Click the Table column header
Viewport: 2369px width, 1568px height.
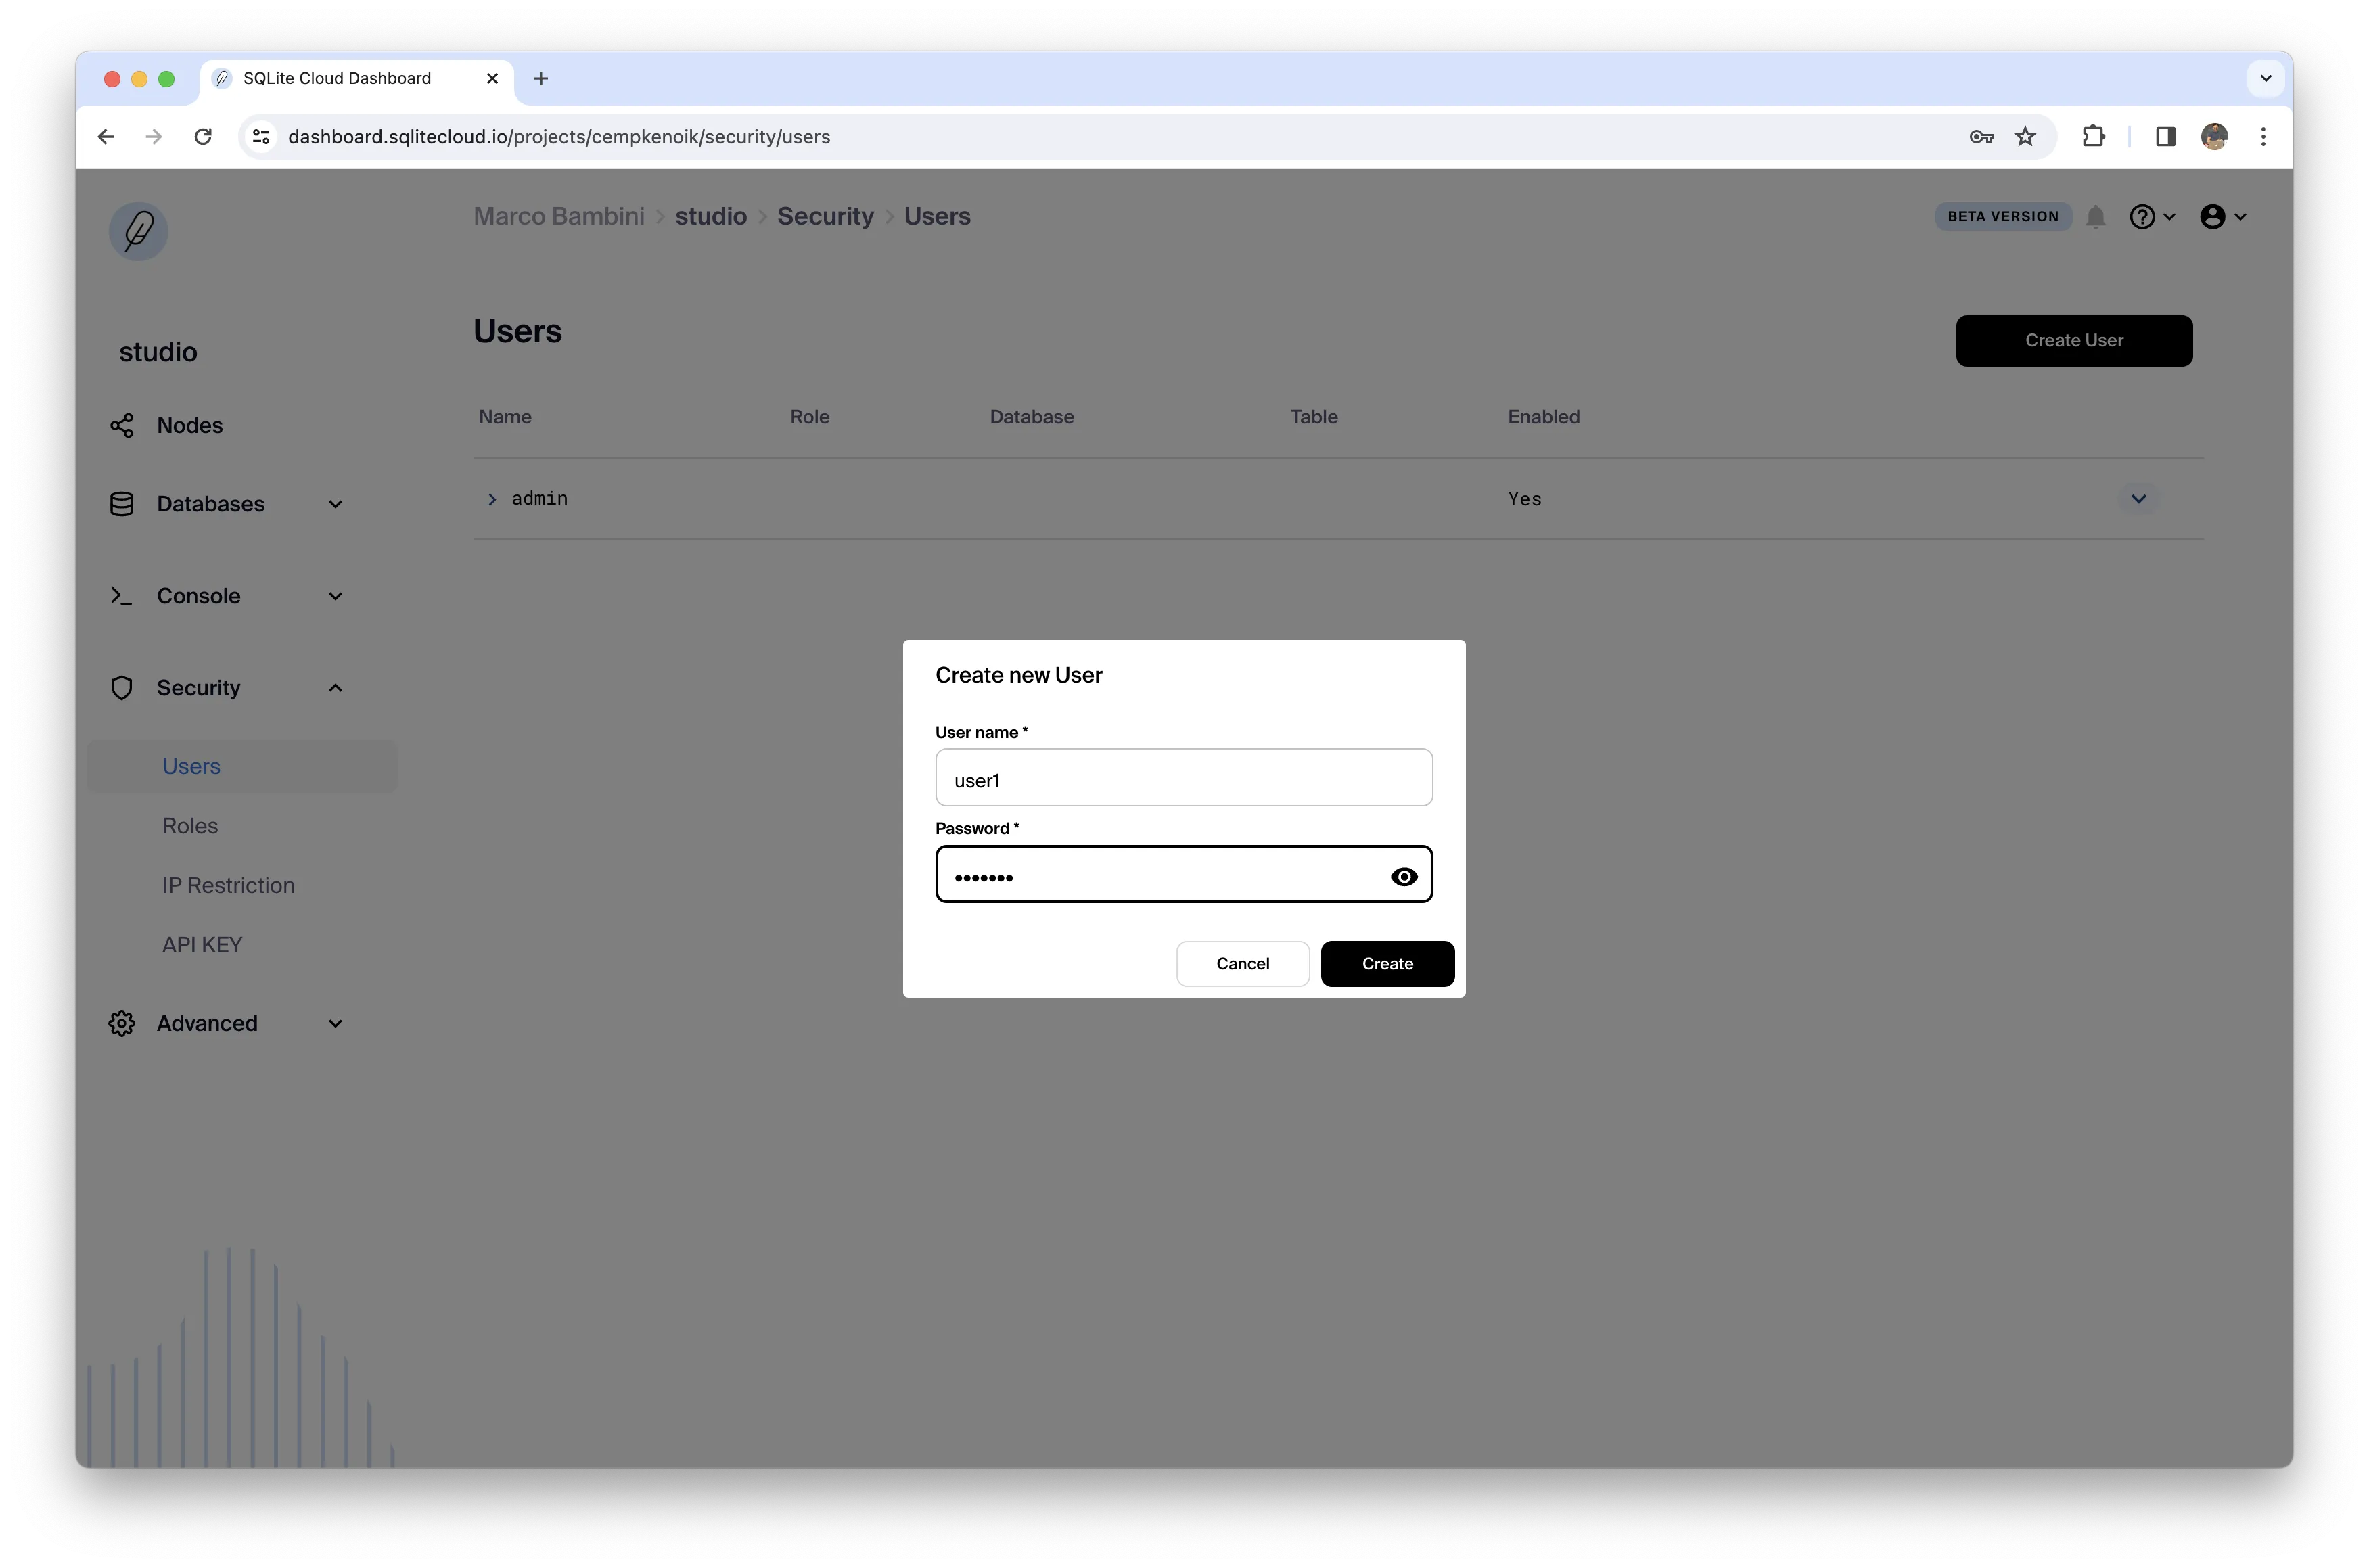1313,417
